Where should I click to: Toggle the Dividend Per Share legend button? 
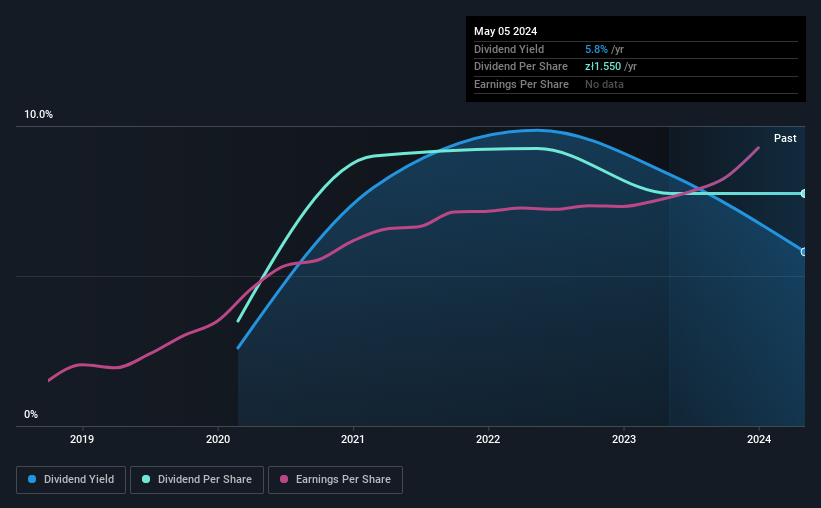pyautogui.click(x=197, y=480)
